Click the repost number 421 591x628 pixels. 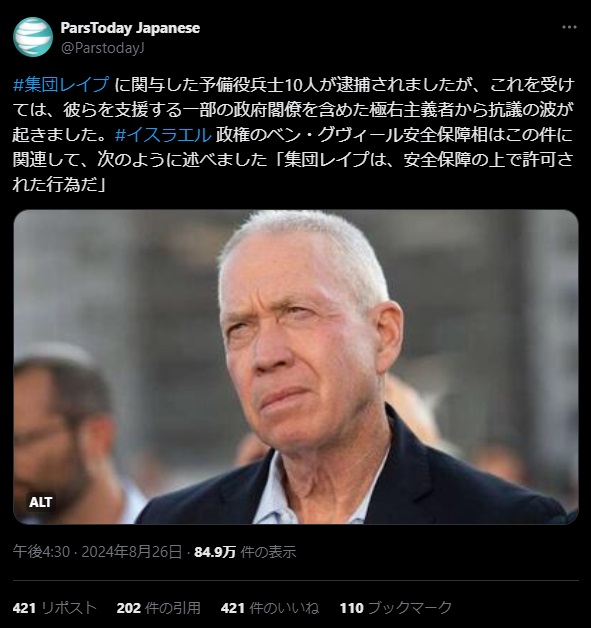pos(24,608)
